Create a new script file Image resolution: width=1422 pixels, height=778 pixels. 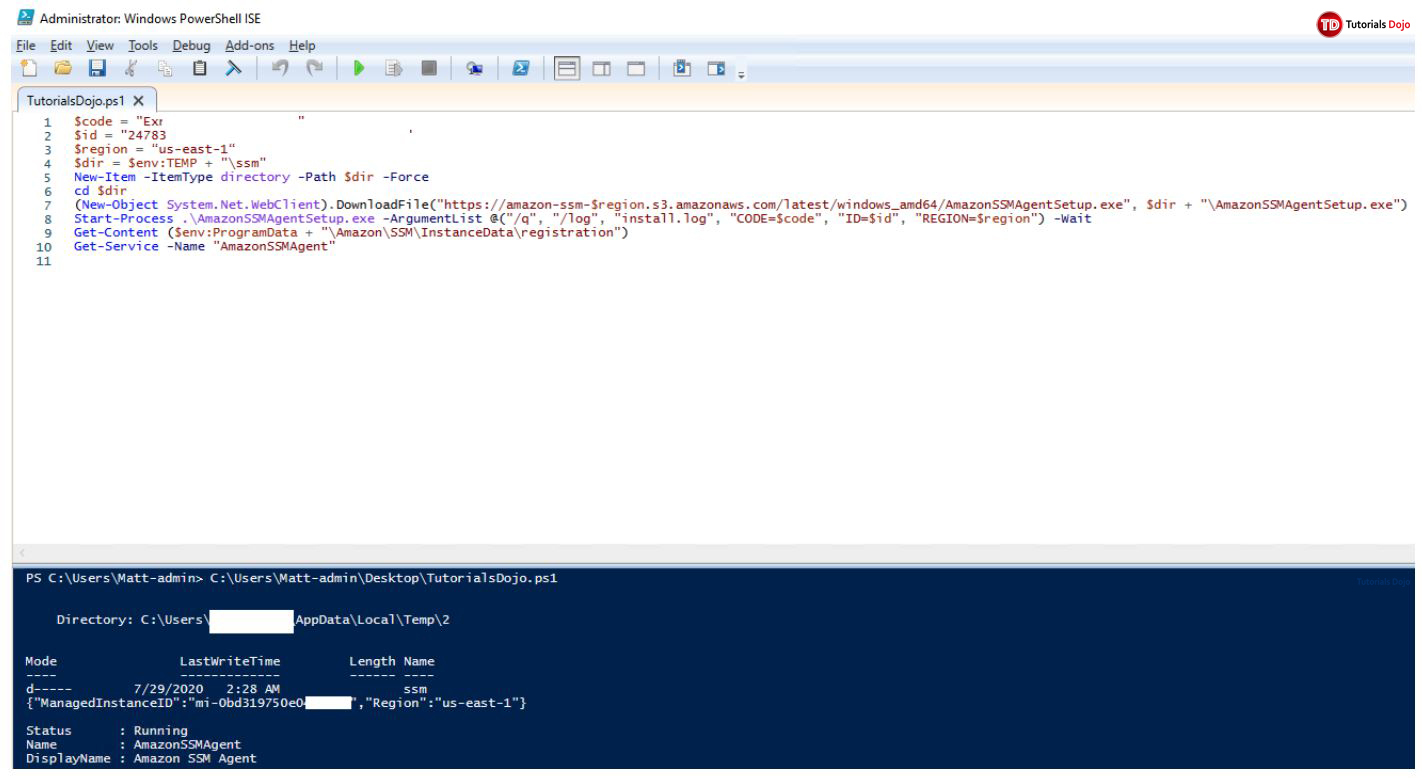(x=28, y=69)
